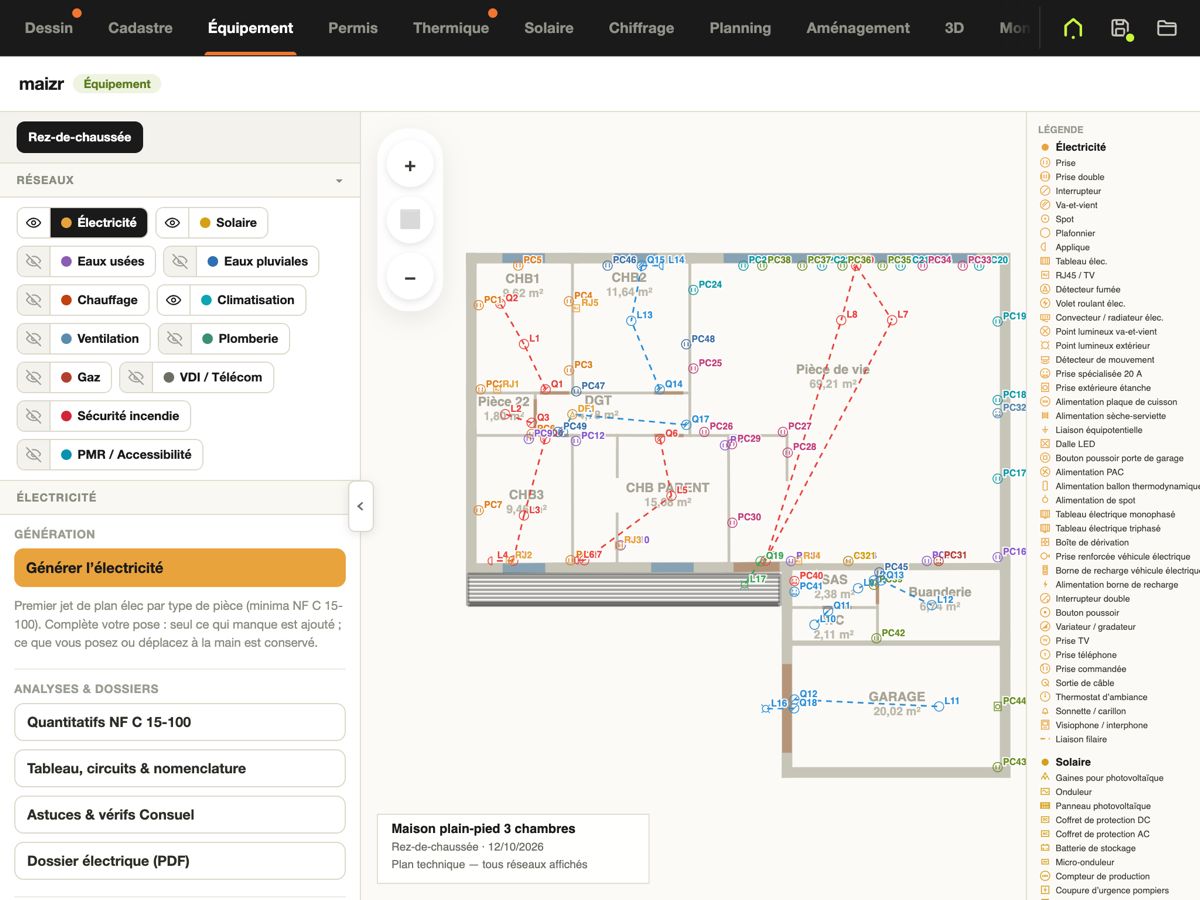
Task: Export Dossier électrique (PDF)
Action: point(180,861)
